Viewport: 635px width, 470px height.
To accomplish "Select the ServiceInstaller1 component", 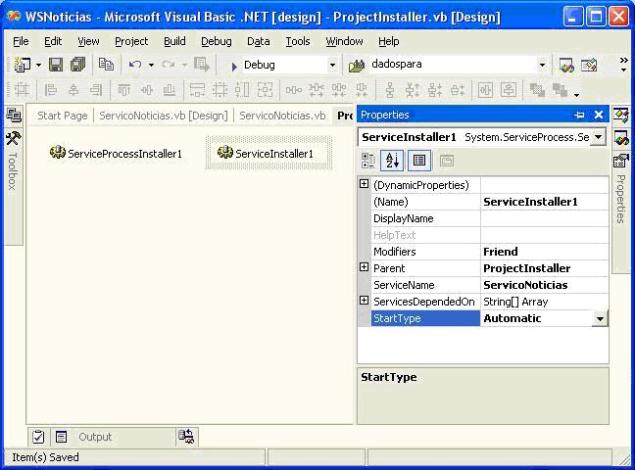I will [x=265, y=153].
